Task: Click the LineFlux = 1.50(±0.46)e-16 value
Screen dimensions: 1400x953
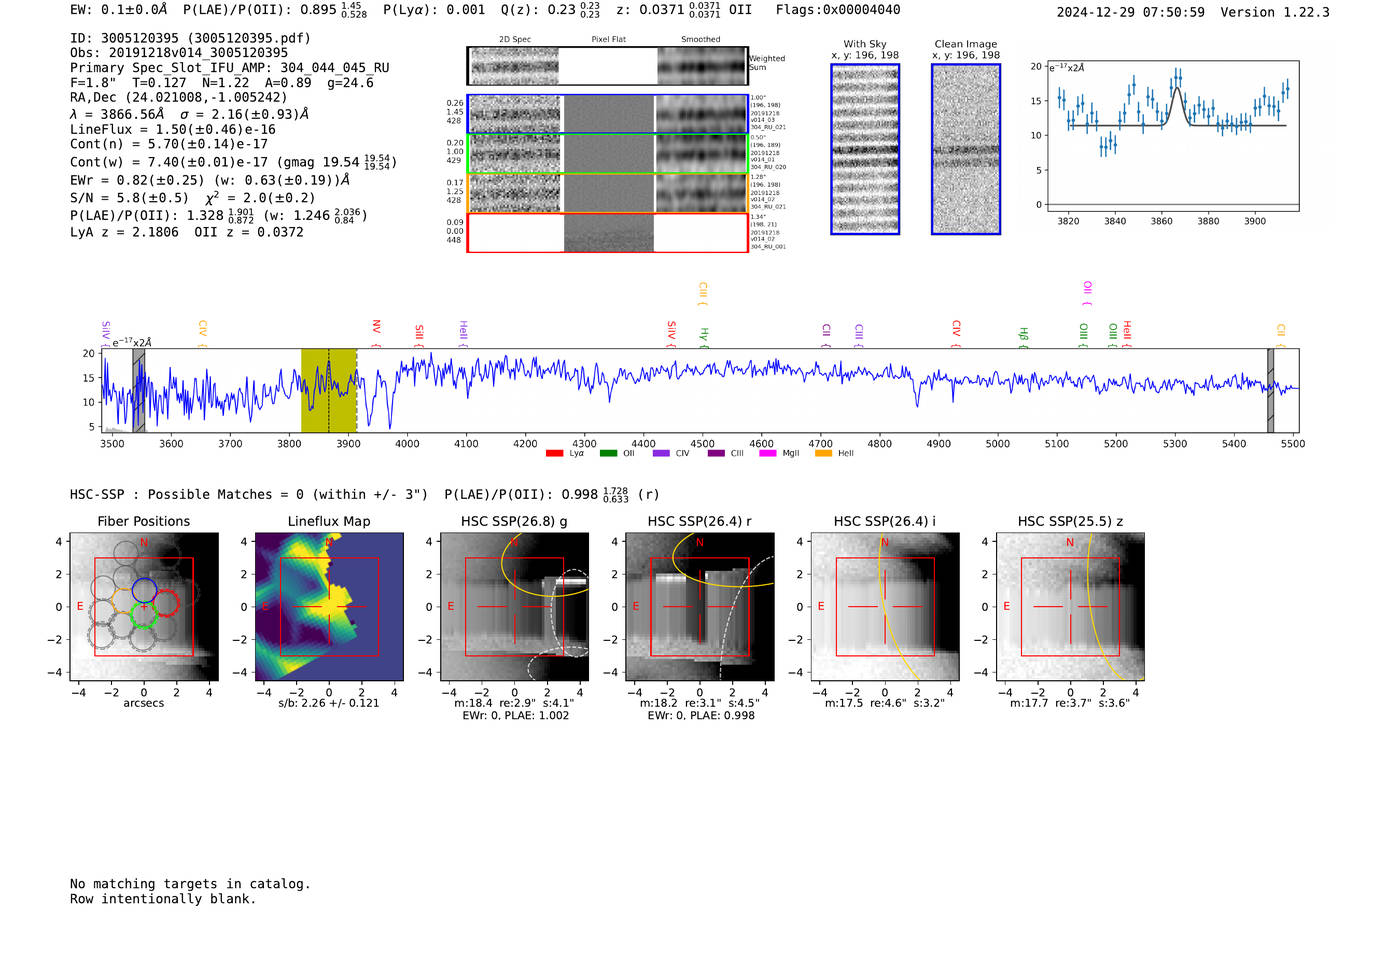Action: pyautogui.click(x=173, y=129)
